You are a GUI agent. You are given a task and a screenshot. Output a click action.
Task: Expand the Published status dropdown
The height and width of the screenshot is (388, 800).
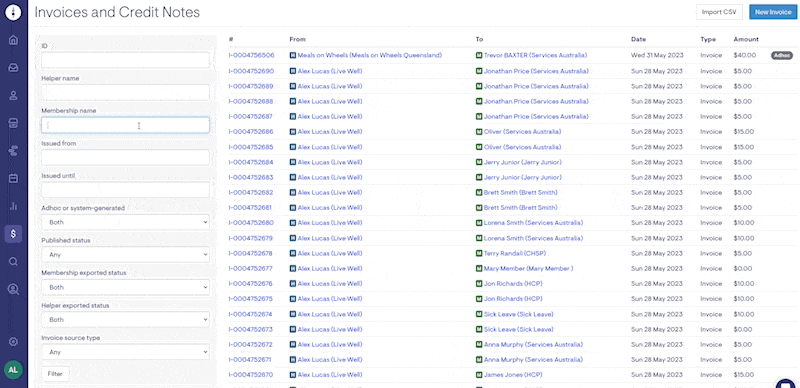coord(125,254)
